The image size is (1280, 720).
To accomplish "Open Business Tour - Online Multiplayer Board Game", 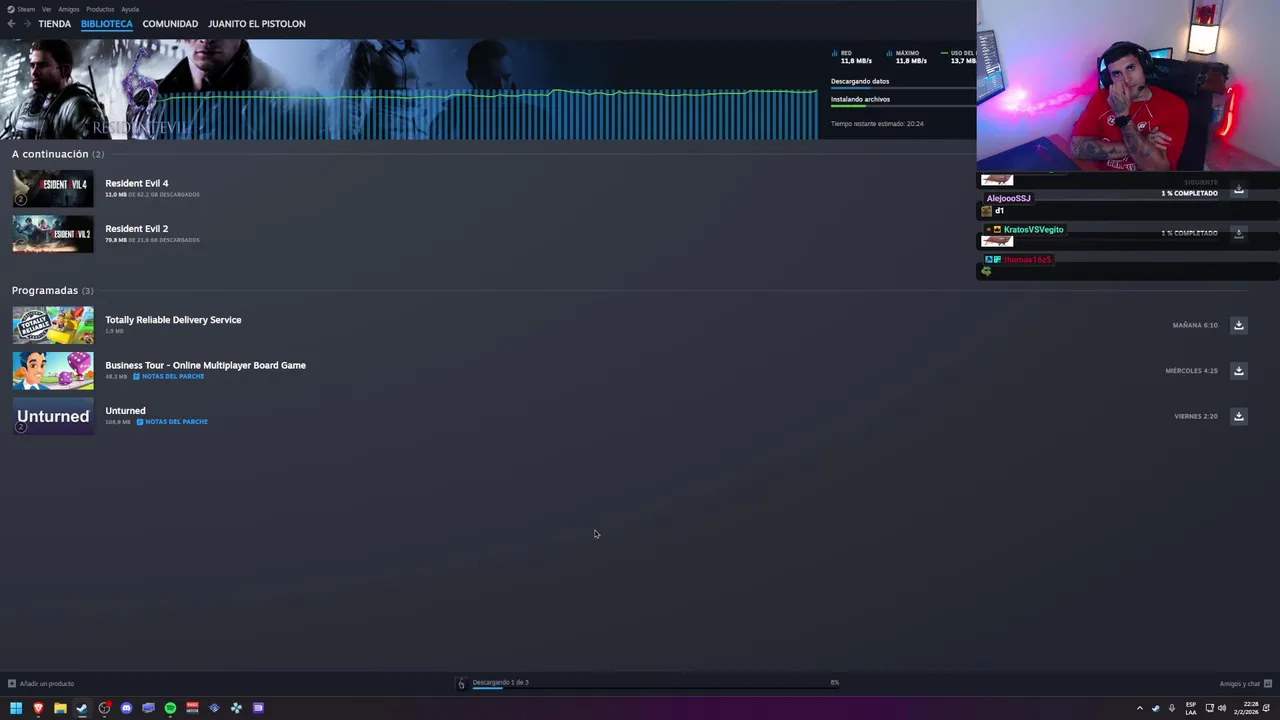I will pyautogui.click(x=205, y=365).
